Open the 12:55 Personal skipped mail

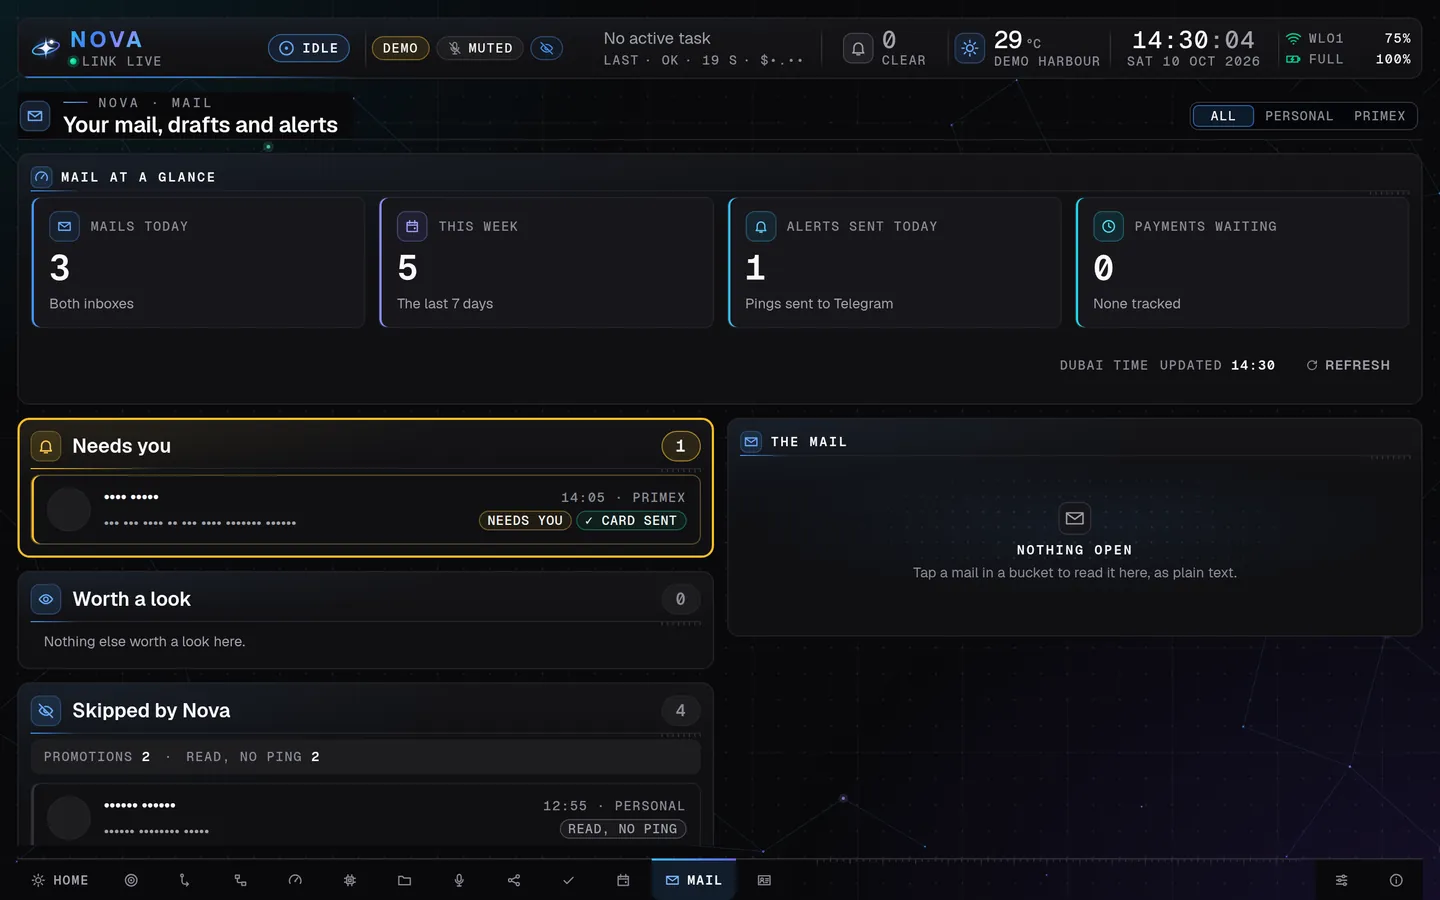pos(366,816)
